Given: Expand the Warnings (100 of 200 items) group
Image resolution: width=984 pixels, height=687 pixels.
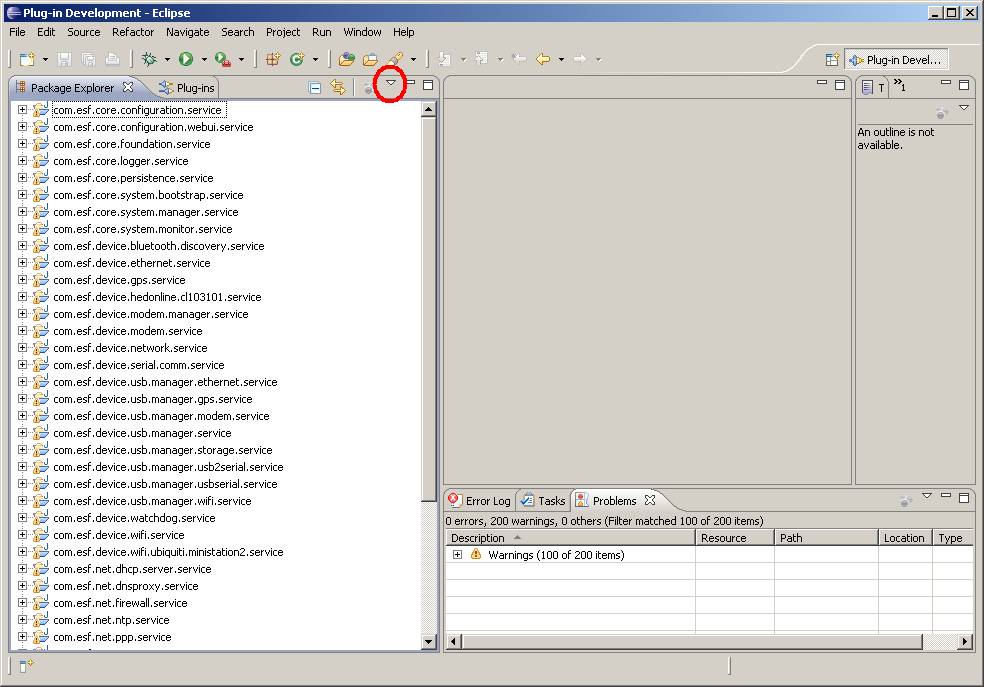Looking at the screenshot, I should coord(457,555).
